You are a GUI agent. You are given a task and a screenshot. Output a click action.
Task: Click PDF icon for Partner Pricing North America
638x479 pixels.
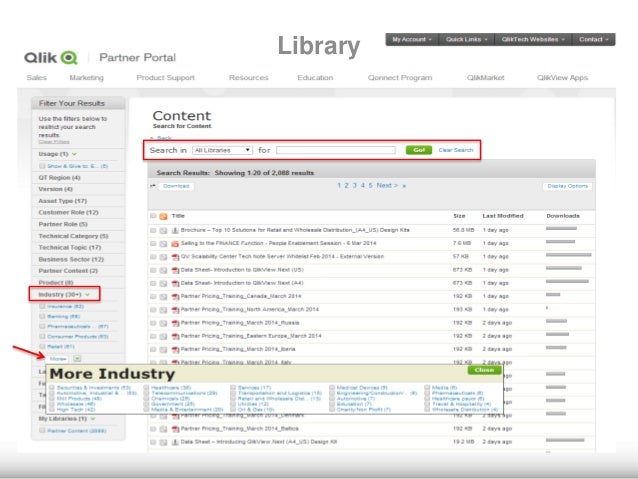click(175, 310)
